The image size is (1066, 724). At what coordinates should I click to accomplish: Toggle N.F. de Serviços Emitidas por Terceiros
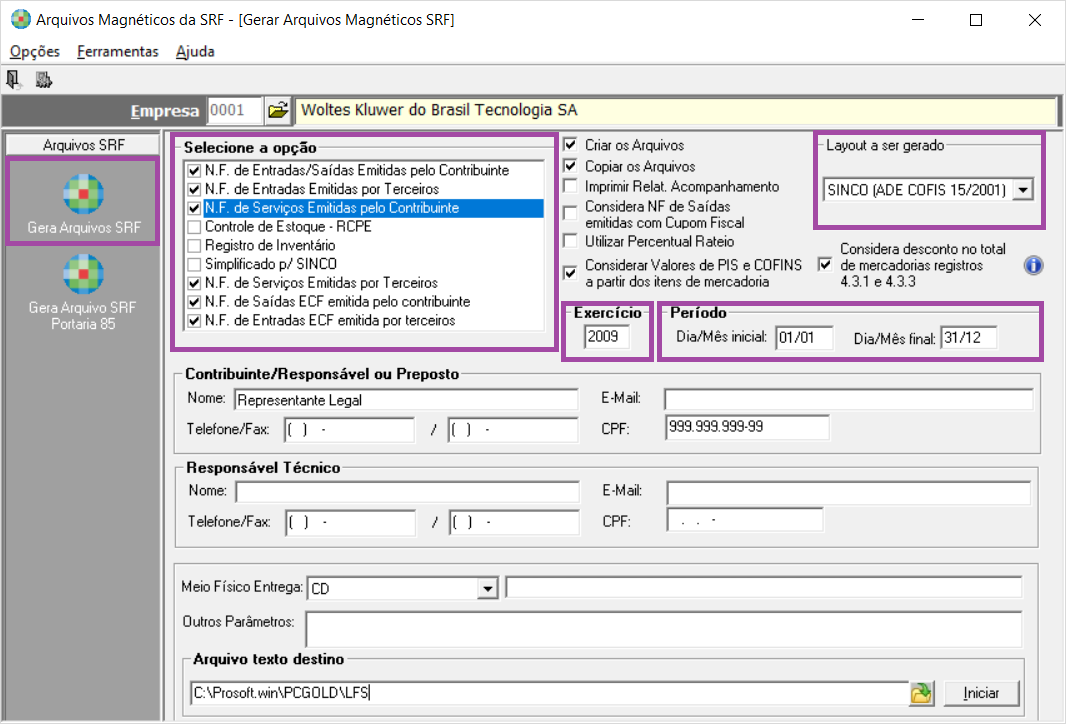pyautogui.click(x=194, y=283)
